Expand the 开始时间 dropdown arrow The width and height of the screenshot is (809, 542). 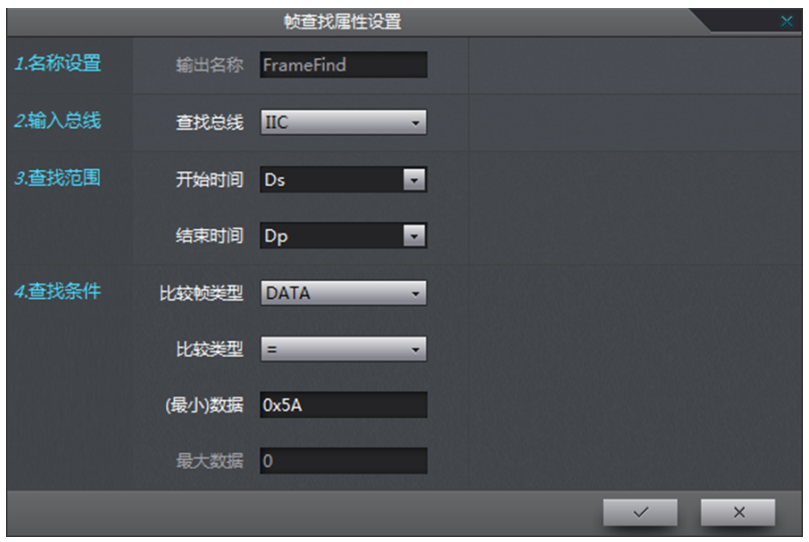[414, 179]
